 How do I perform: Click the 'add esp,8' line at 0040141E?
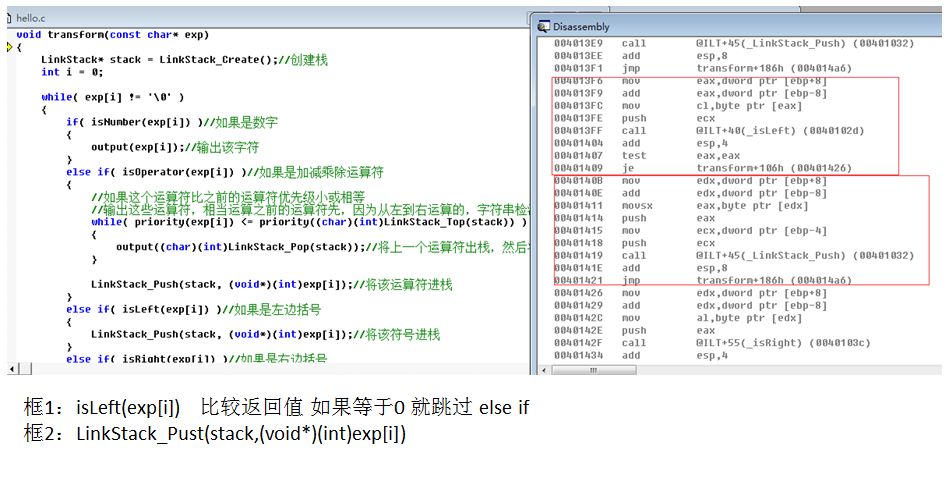coord(641,268)
